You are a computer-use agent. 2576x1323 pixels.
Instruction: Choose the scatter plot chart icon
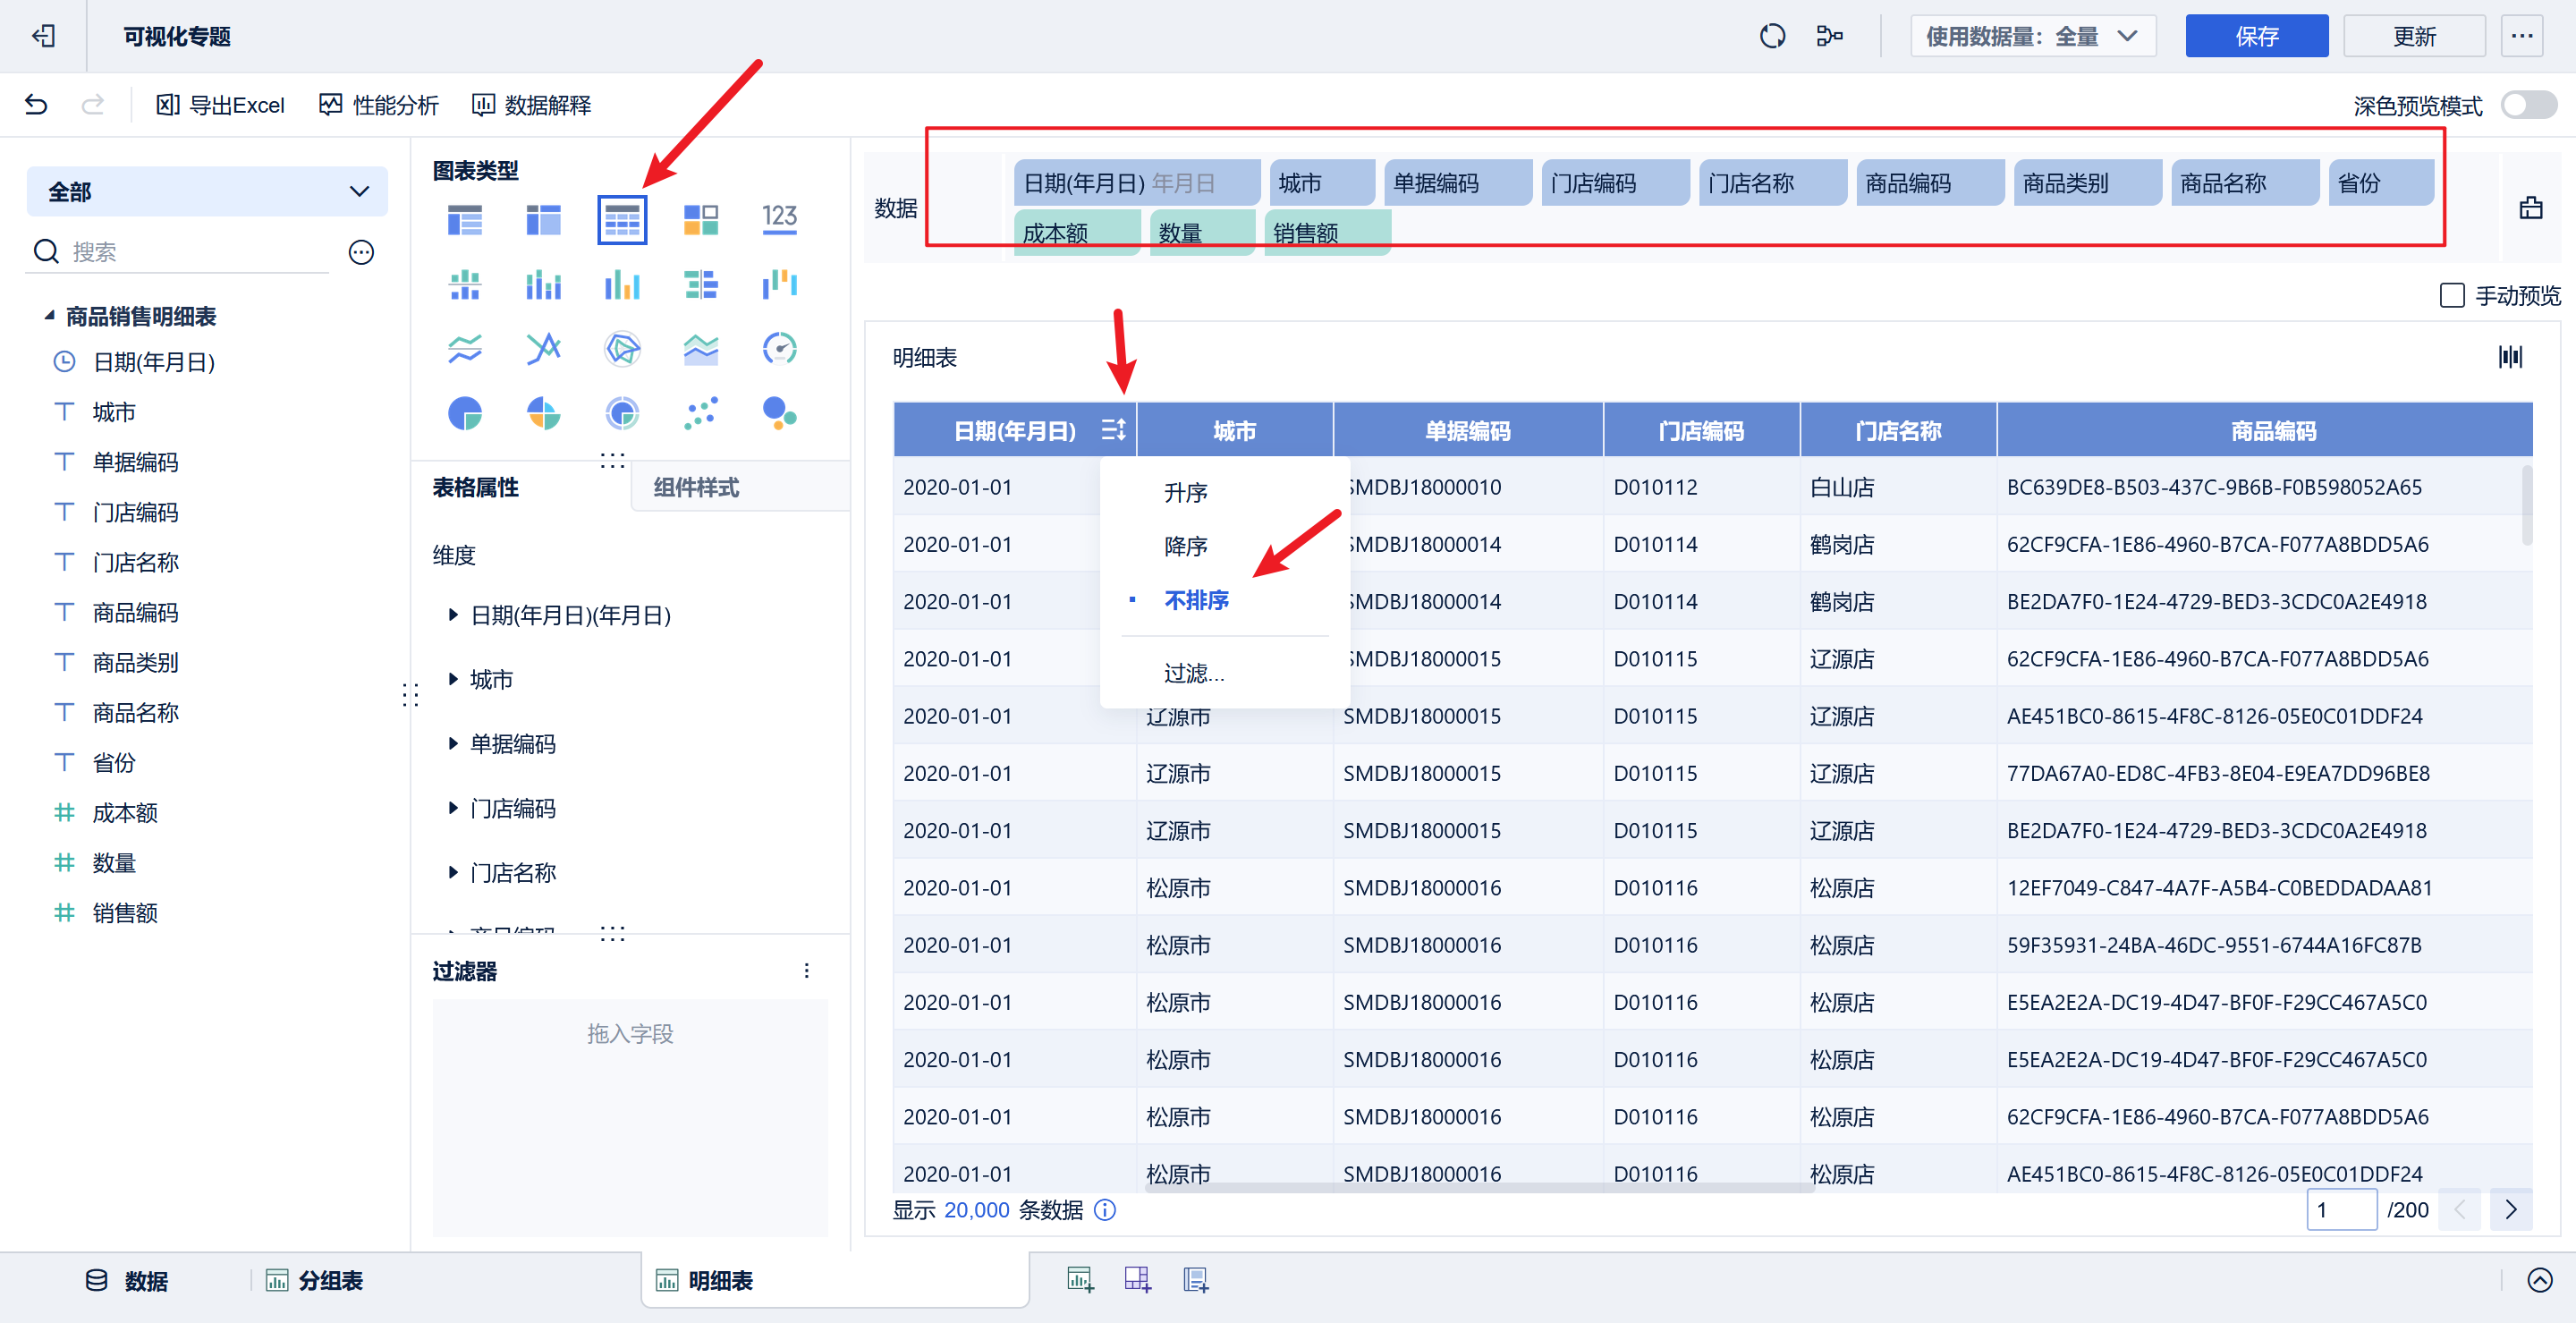700,413
